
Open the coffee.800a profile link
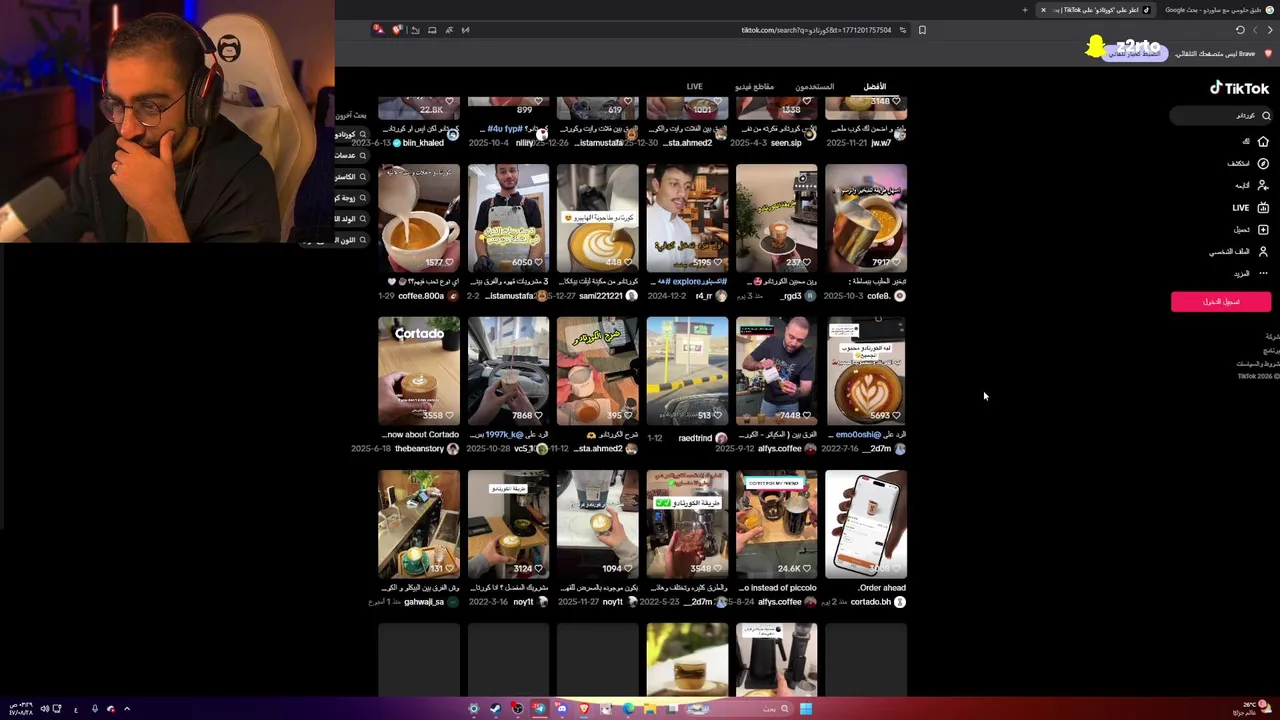[421, 296]
